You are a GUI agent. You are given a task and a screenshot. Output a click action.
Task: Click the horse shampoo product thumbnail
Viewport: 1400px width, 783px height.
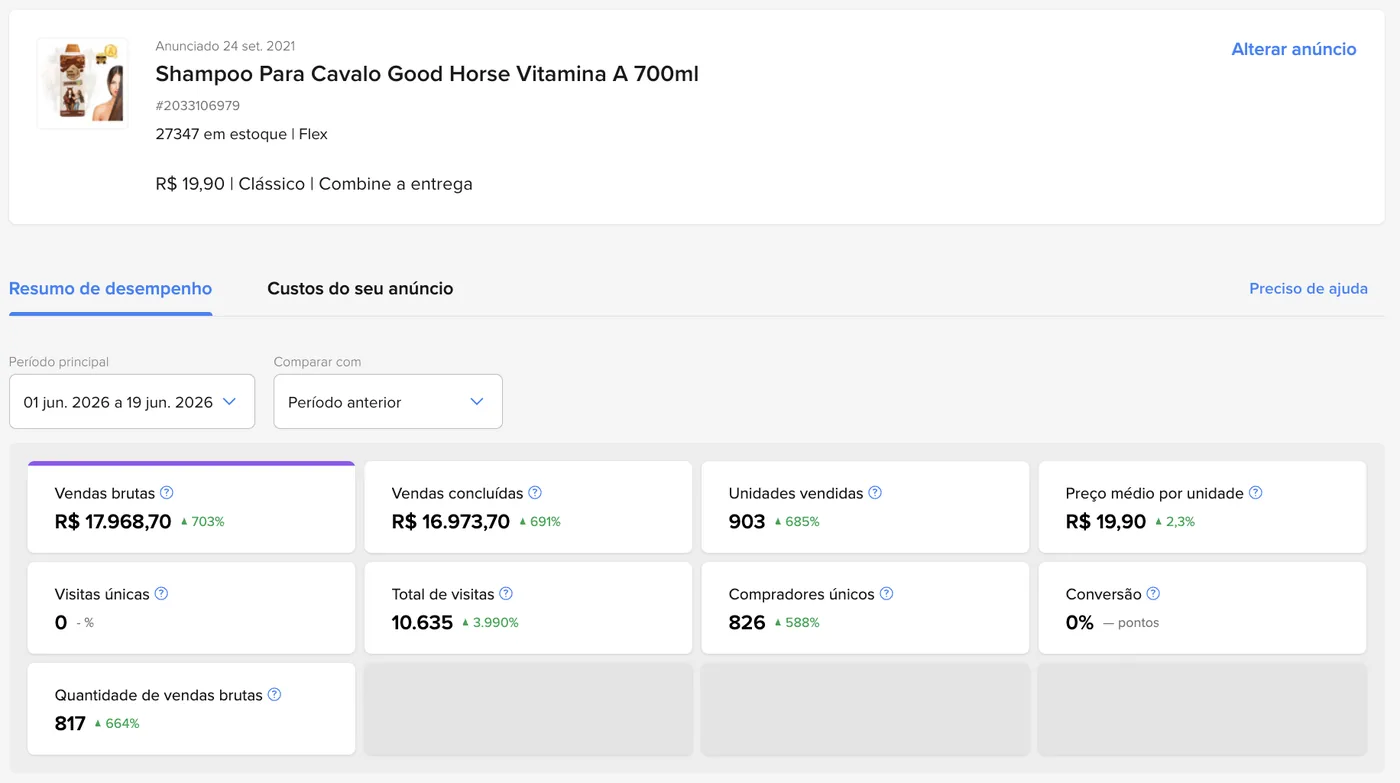82,83
